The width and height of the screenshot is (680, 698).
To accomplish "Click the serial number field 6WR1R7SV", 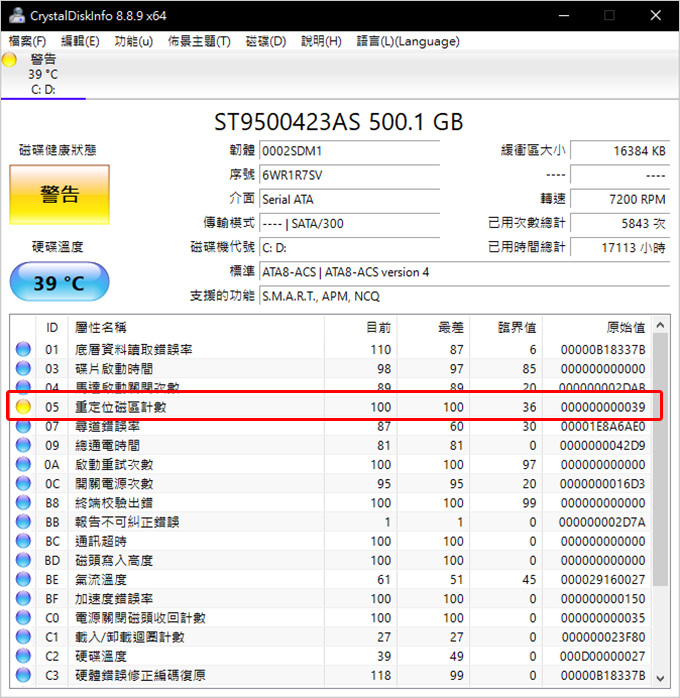I will (x=349, y=174).
